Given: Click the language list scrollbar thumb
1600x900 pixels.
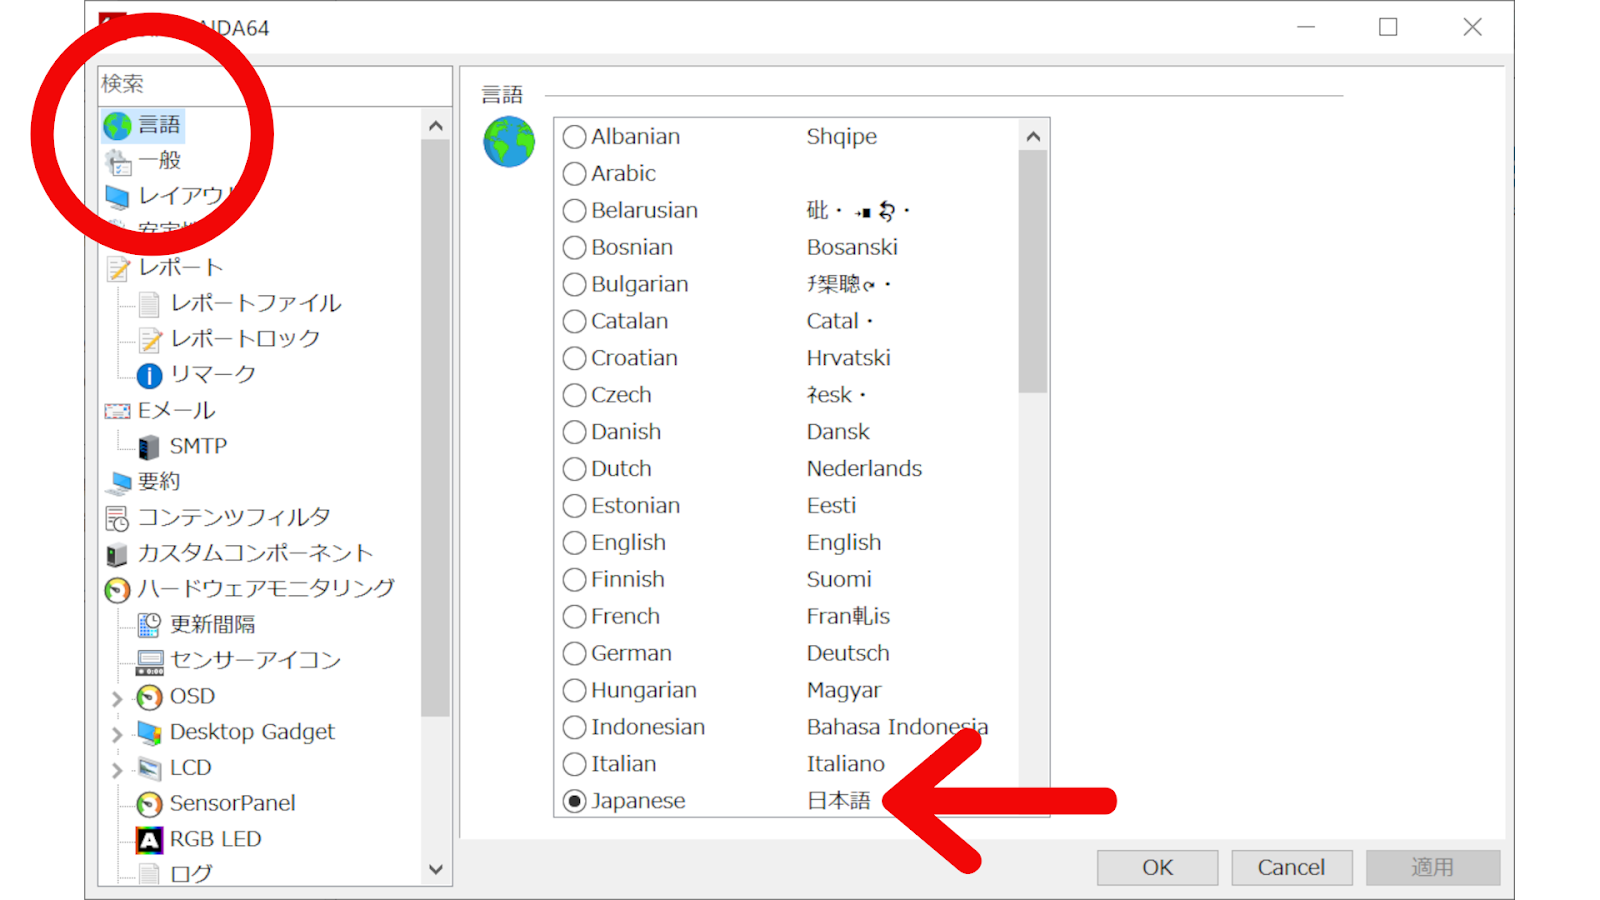Looking at the screenshot, I should point(1034,272).
